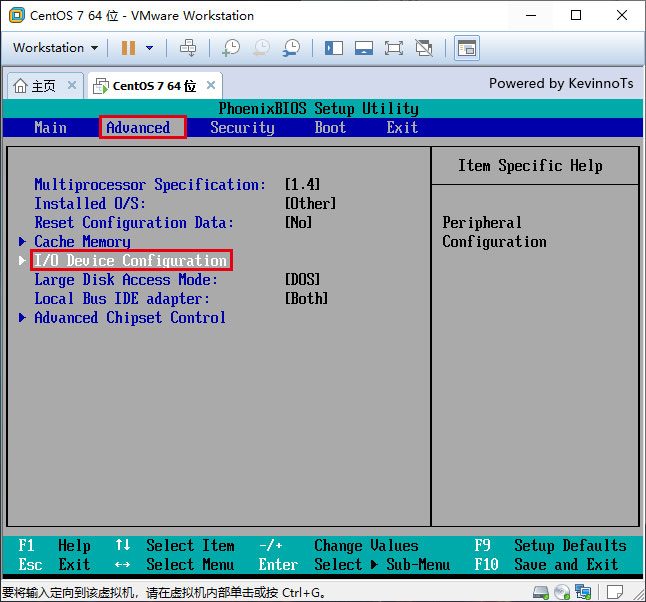Image resolution: width=646 pixels, height=602 pixels.
Task: Click the hard disk status bar icon
Action: [541, 593]
